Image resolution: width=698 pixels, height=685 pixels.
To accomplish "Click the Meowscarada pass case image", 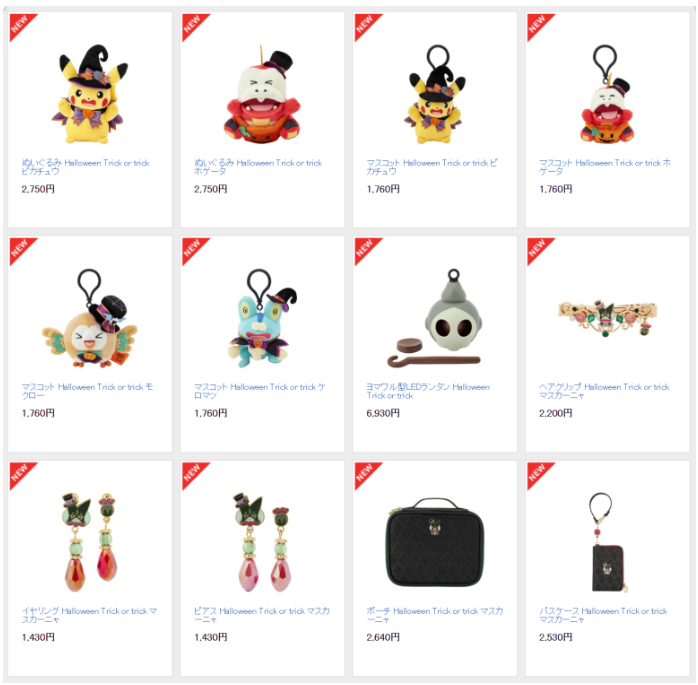I will (x=607, y=543).
